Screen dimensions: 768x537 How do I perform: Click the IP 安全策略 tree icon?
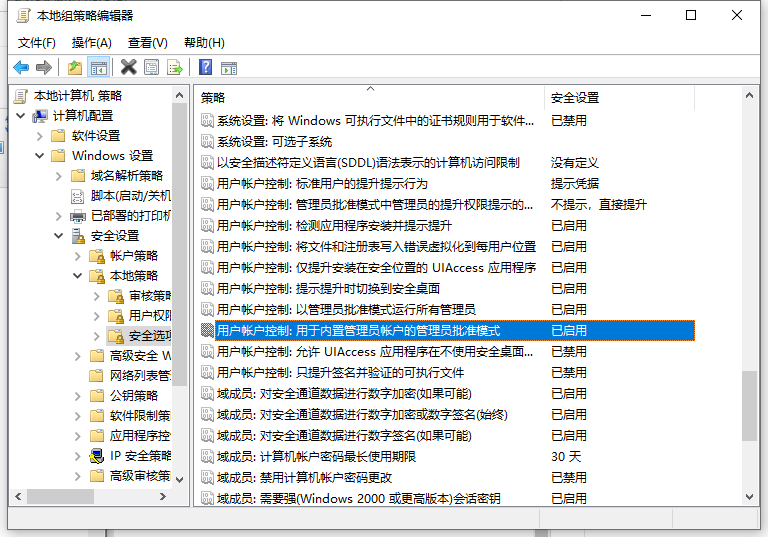click(x=96, y=456)
